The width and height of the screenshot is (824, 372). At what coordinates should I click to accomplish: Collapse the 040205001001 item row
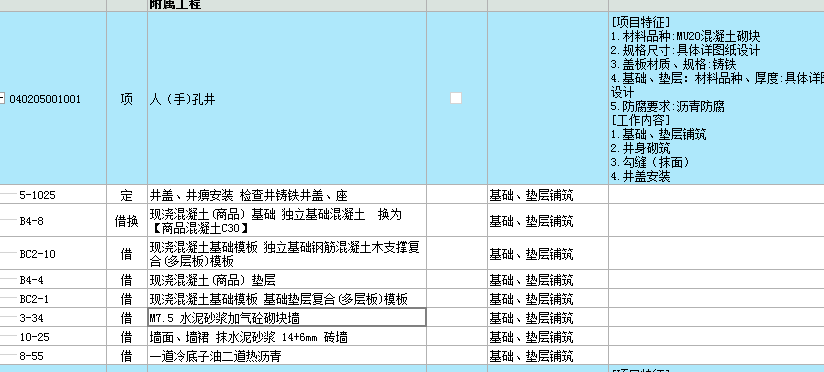[x=2, y=98]
